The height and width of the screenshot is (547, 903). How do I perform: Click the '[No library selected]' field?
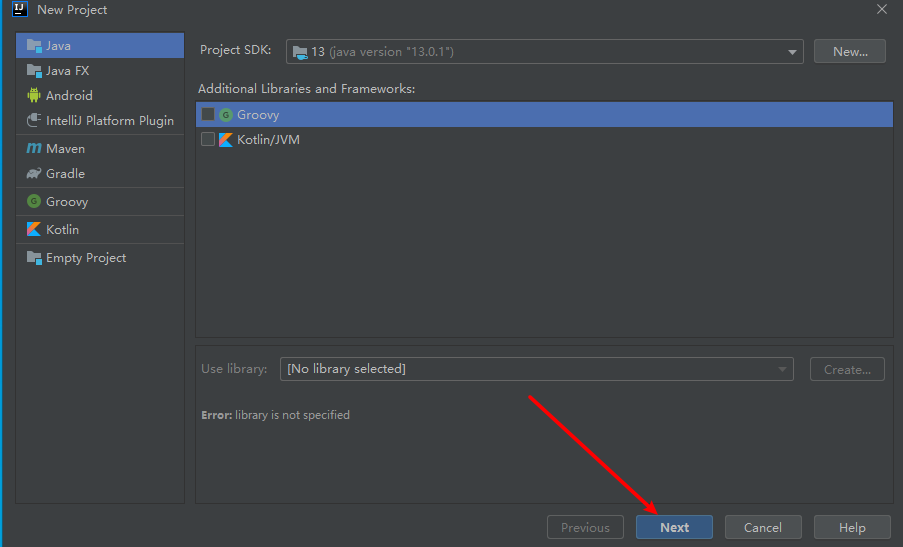pos(537,369)
